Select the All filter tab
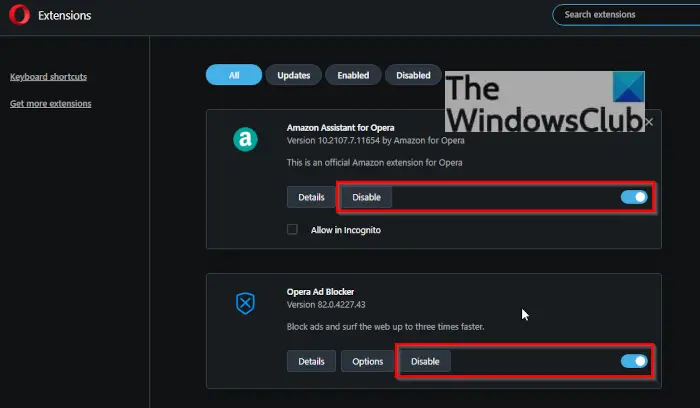The image size is (700, 408). tap(234, 75)
